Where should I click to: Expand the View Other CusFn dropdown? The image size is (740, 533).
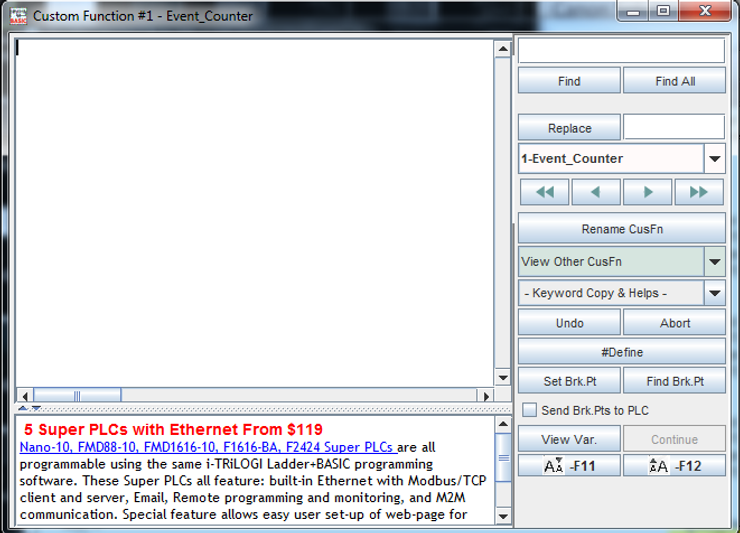715,262
